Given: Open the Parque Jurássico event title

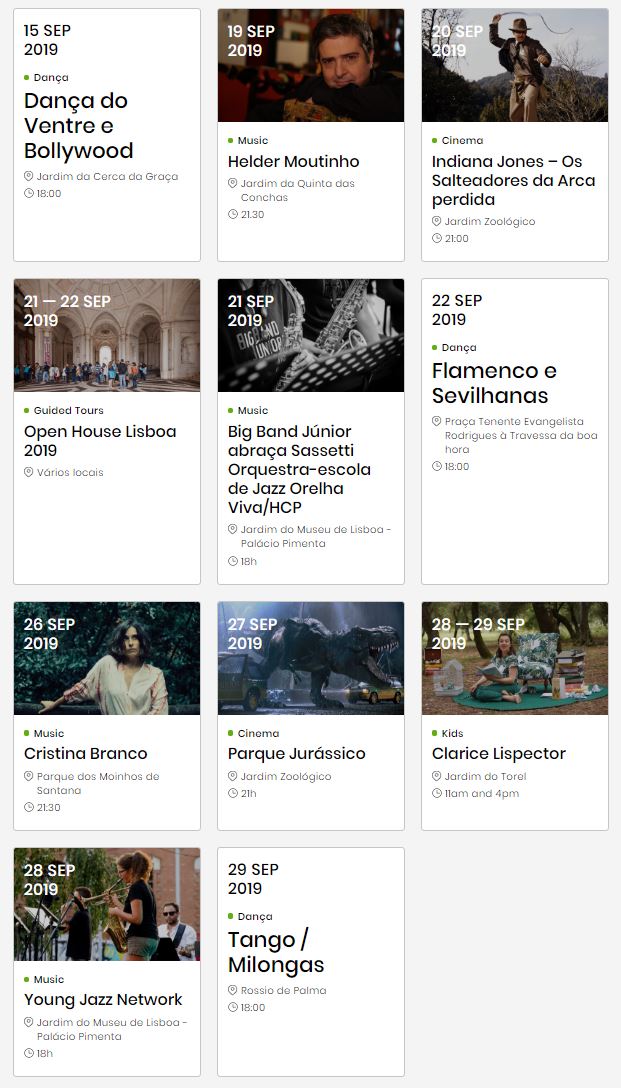Looking at the screenshot, I should pos(296,754).
